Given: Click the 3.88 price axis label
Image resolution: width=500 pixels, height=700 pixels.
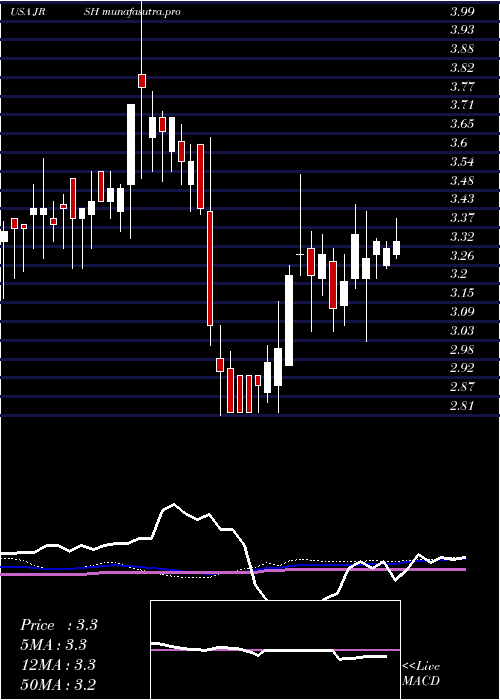Looking at the screenshot, I should [x=462, y=49].
